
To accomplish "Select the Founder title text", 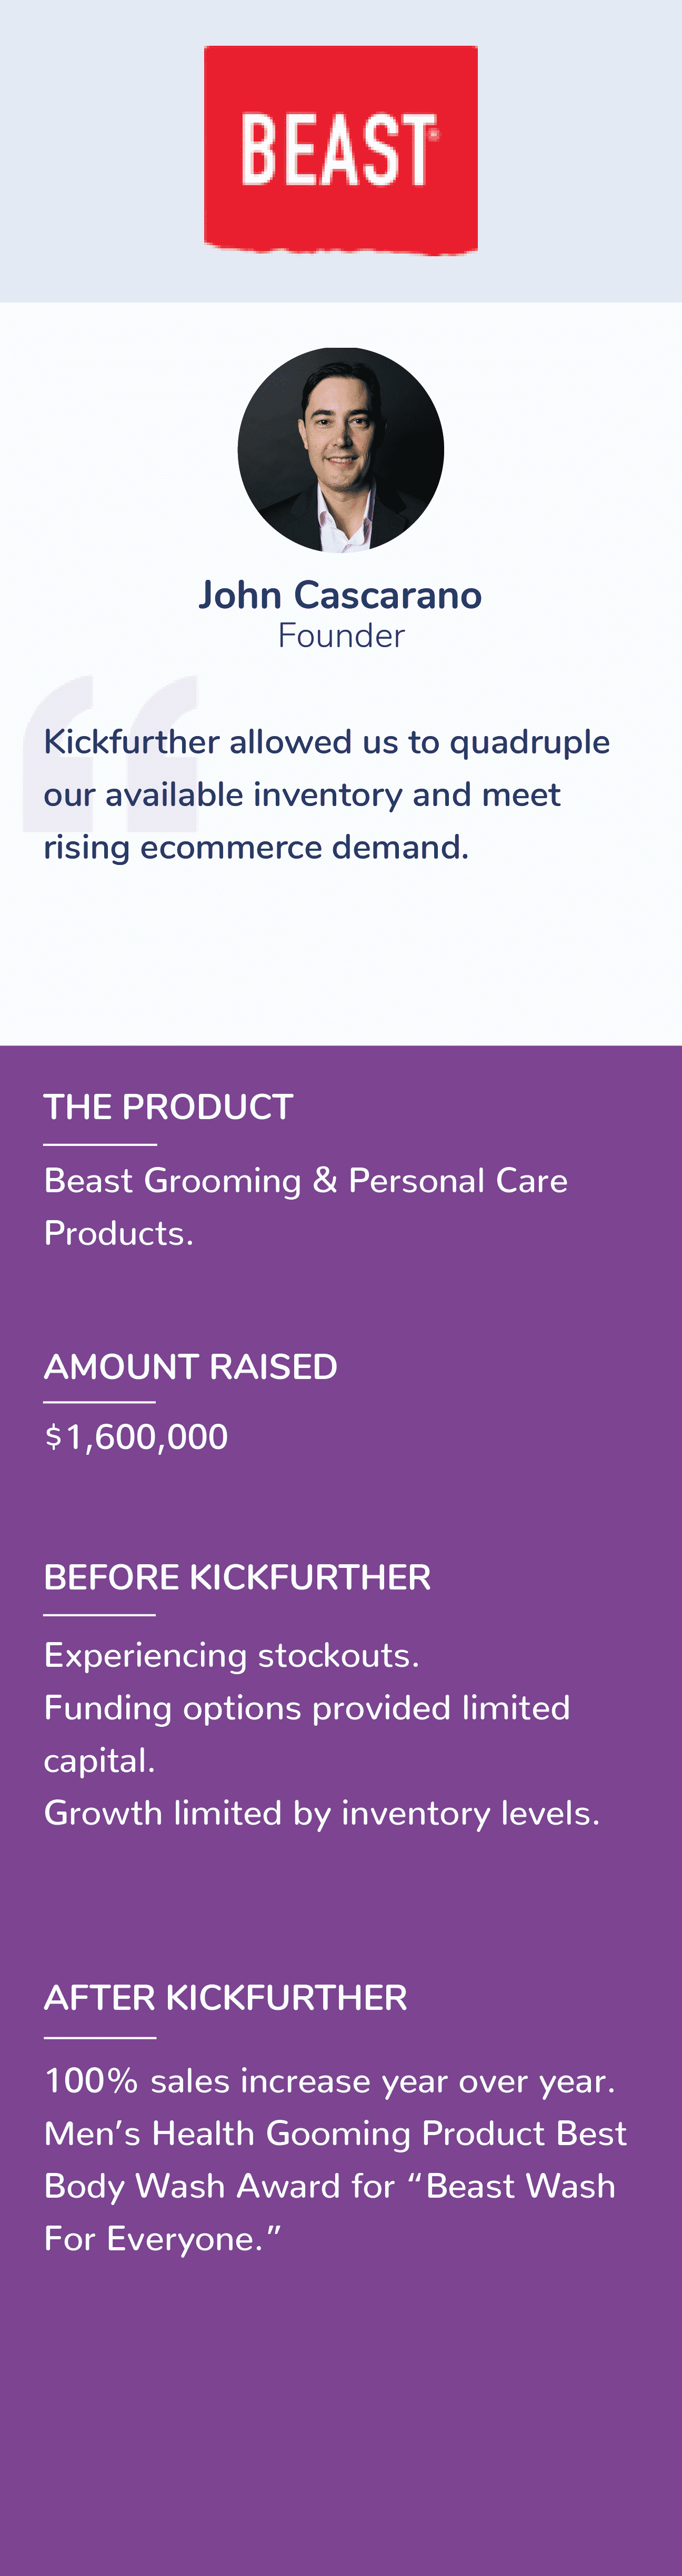I will [x=341, y=636].
